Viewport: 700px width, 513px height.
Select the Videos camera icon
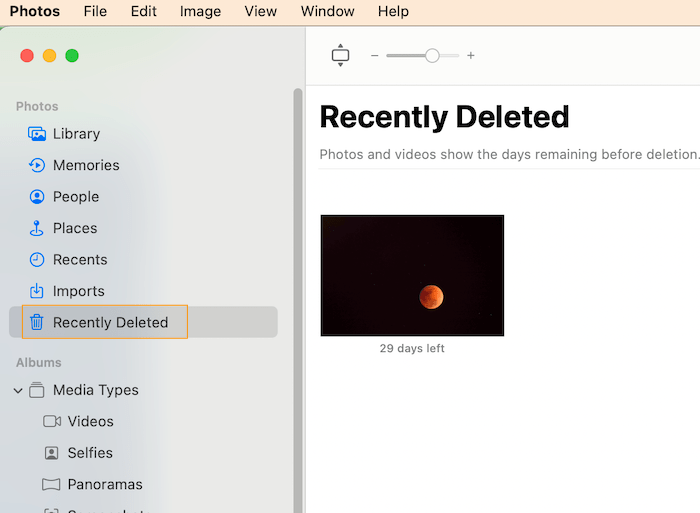(52, 422)
